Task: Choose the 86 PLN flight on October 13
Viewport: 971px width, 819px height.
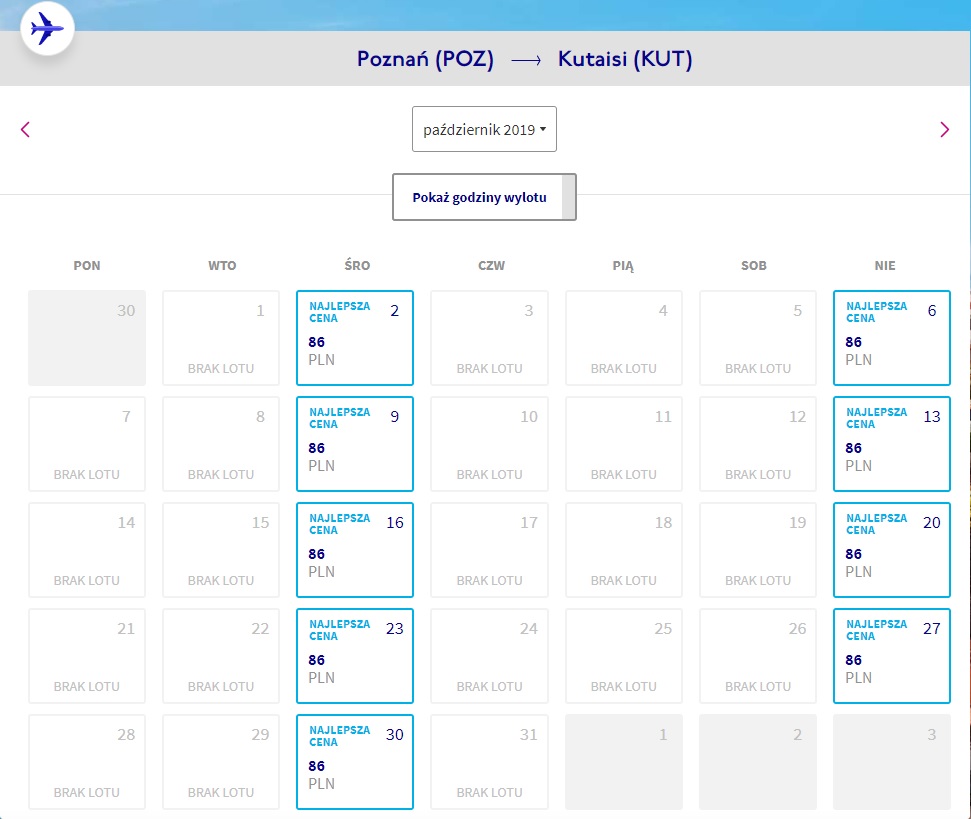Action: [x=892, y=444]
